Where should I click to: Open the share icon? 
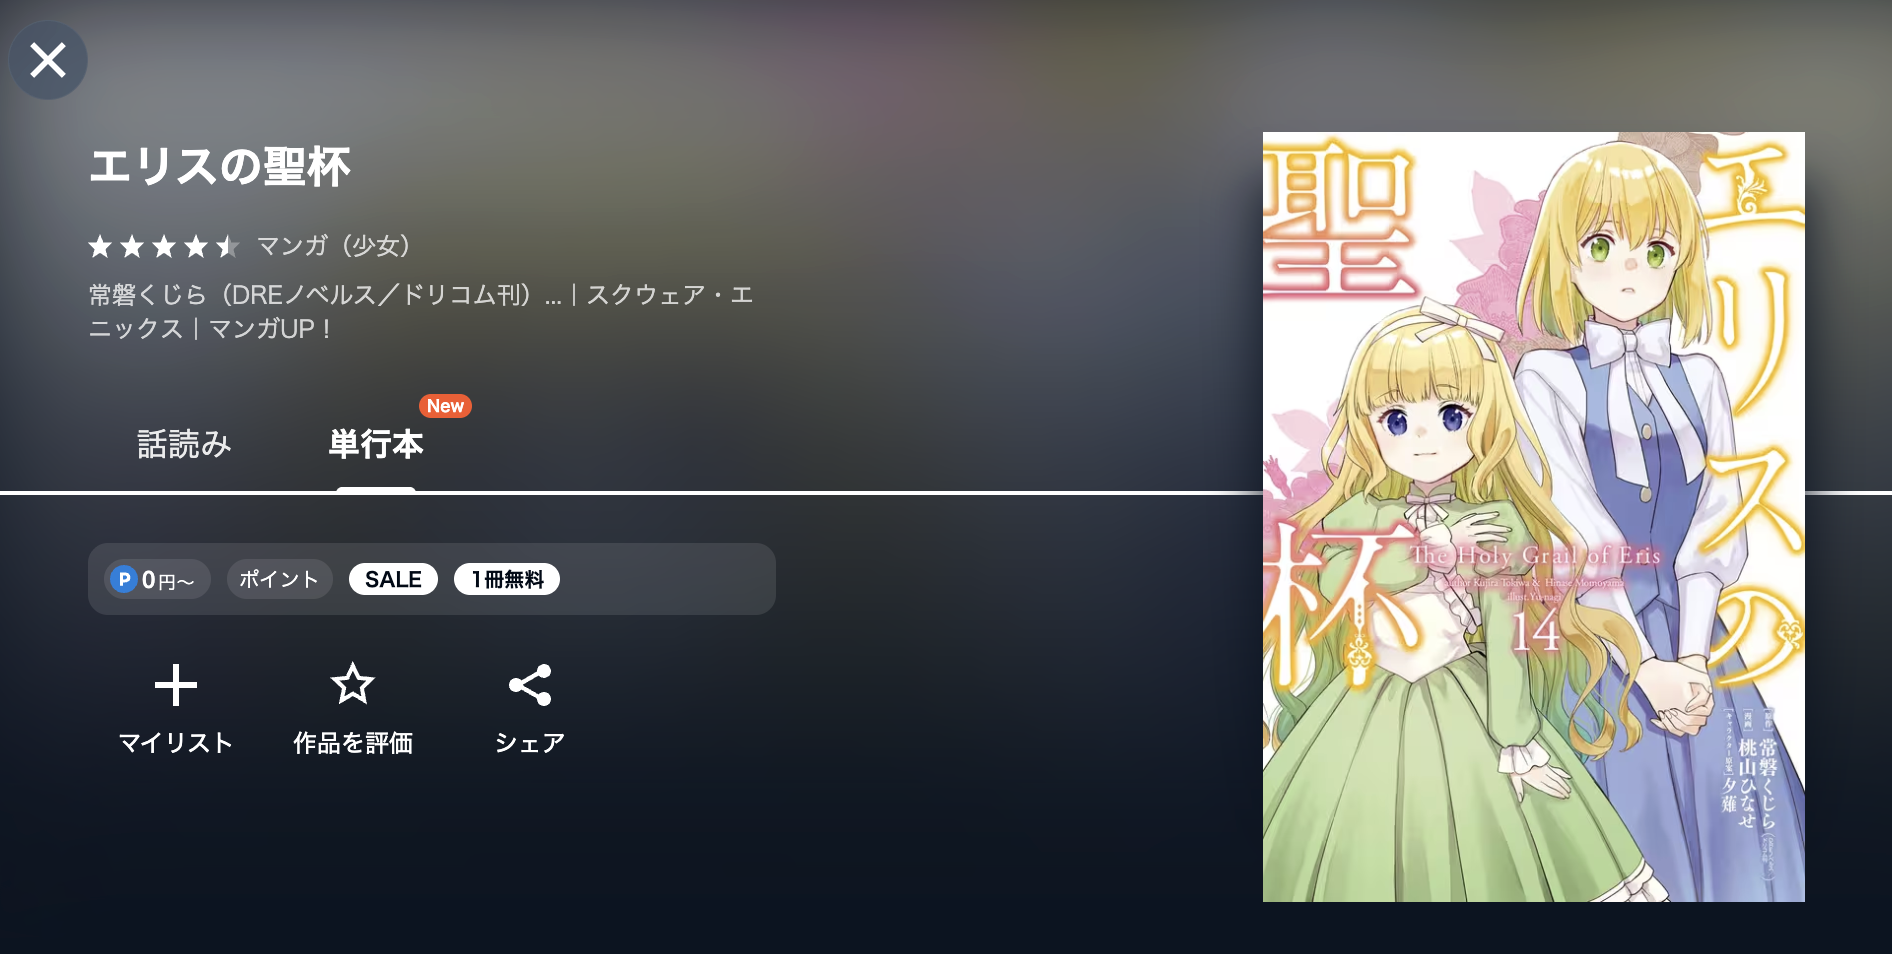pos(530,685)
